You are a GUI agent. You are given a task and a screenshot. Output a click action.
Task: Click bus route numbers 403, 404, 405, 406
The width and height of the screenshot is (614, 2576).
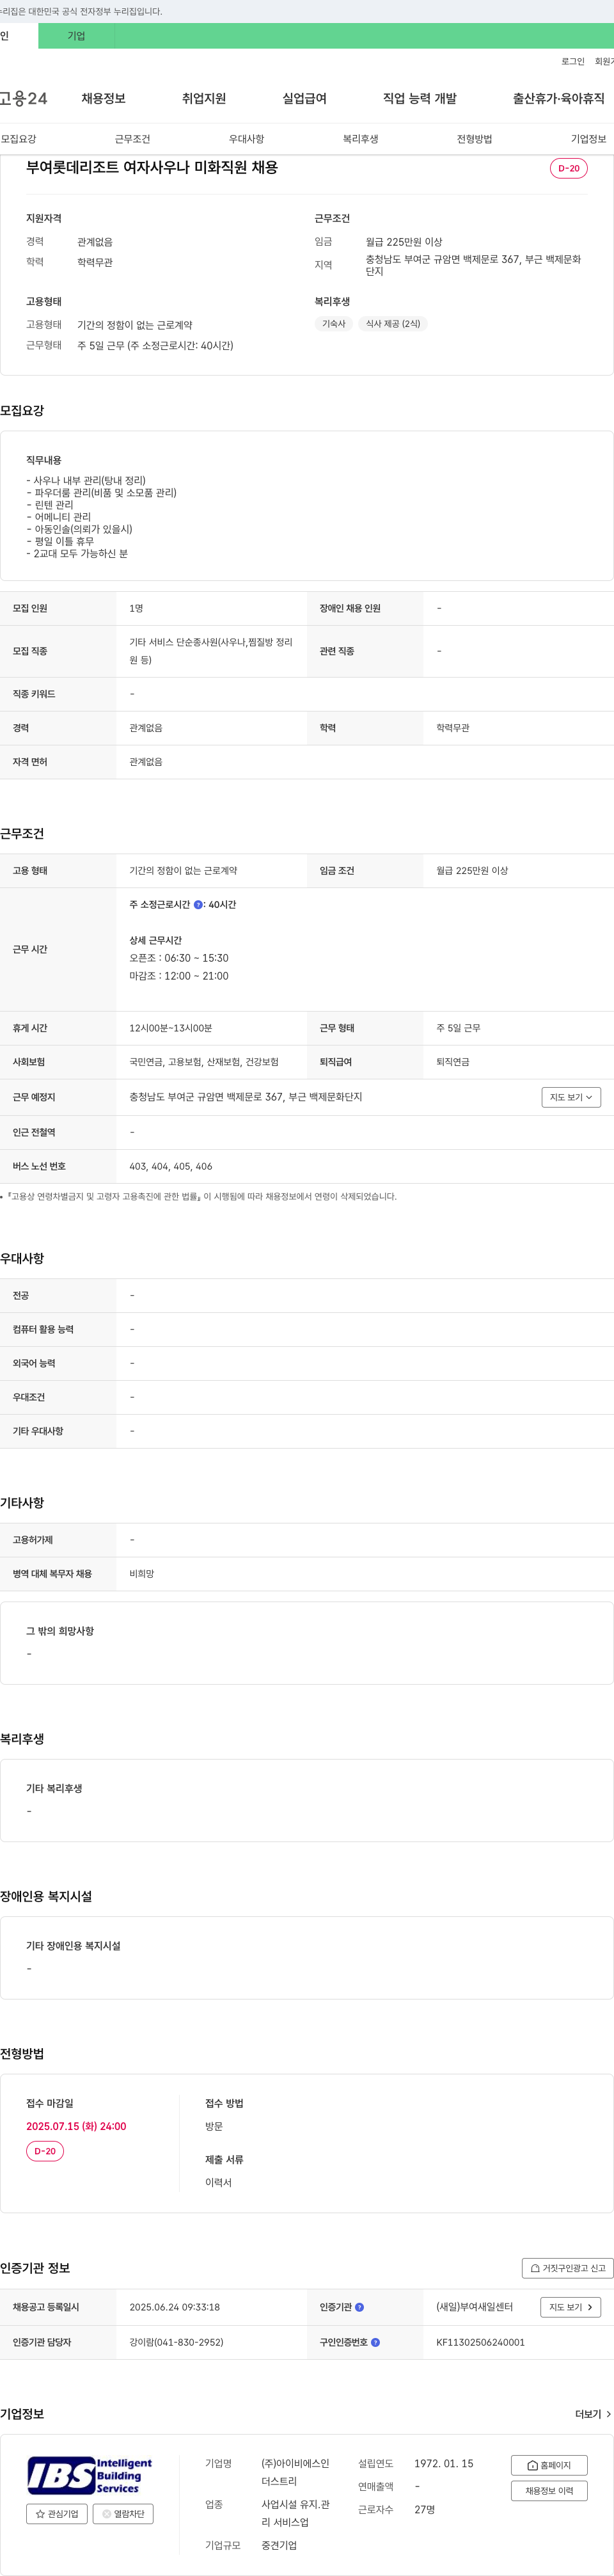pos(170,1166)
